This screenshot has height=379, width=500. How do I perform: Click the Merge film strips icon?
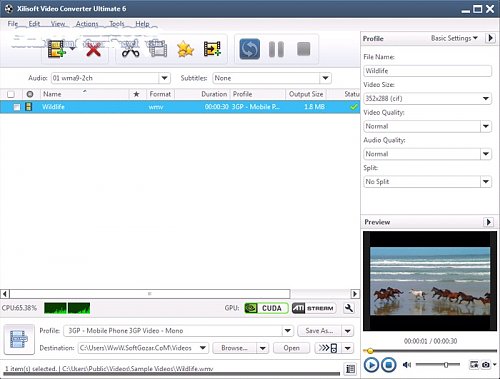tap(158, 50)
